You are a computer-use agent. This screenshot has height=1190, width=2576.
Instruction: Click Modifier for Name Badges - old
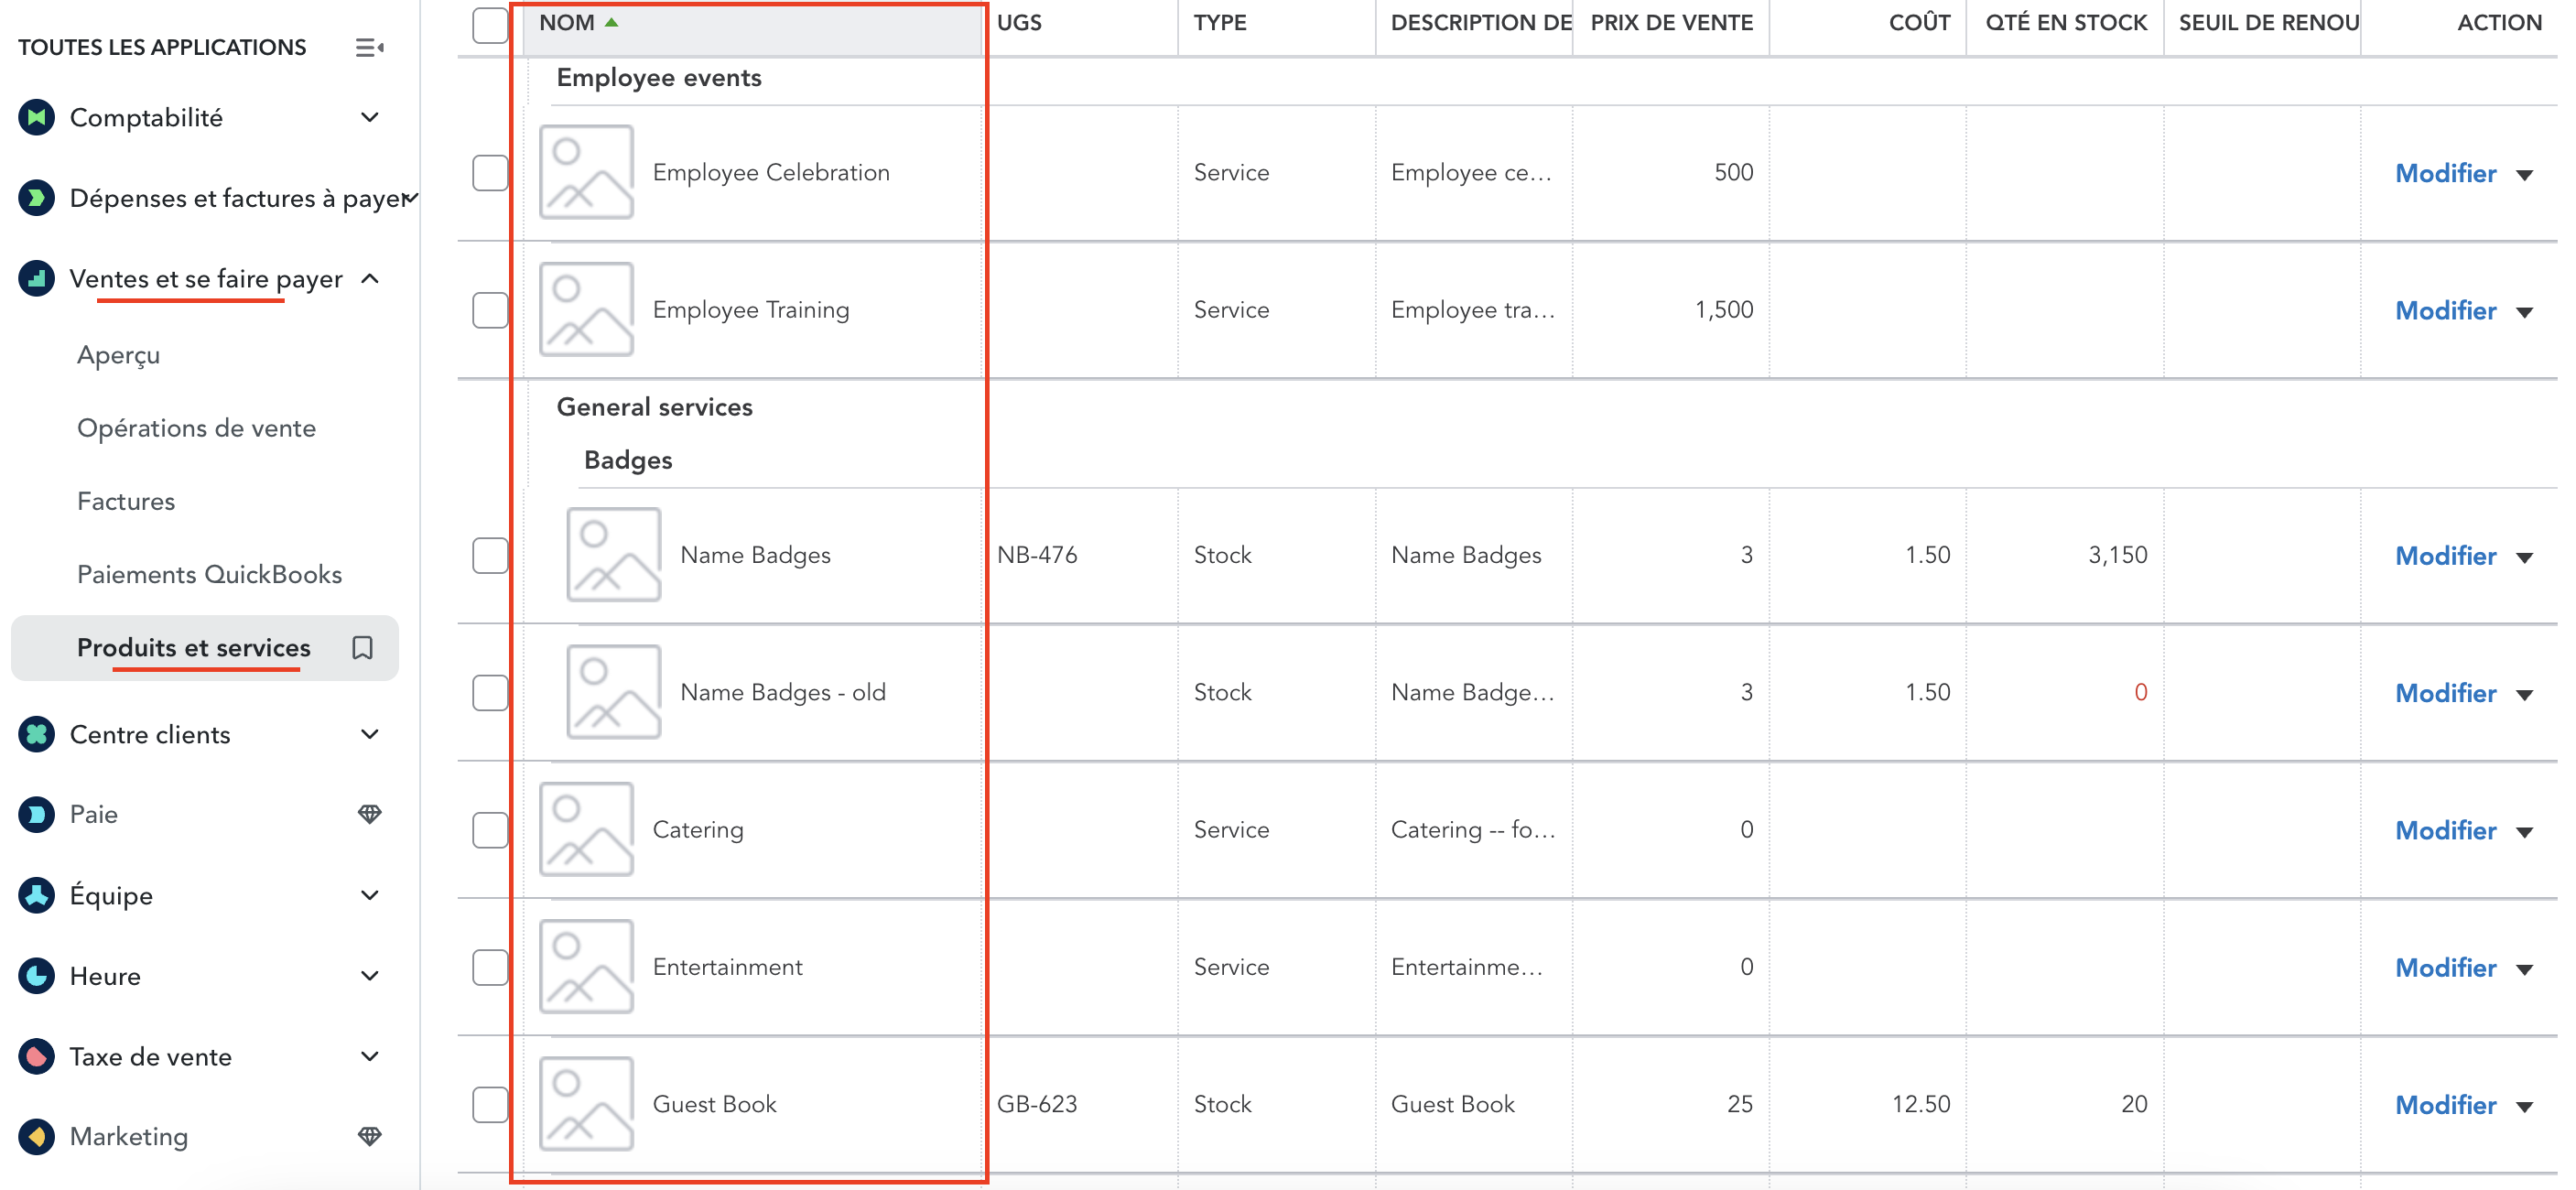tap(2445, 693)
